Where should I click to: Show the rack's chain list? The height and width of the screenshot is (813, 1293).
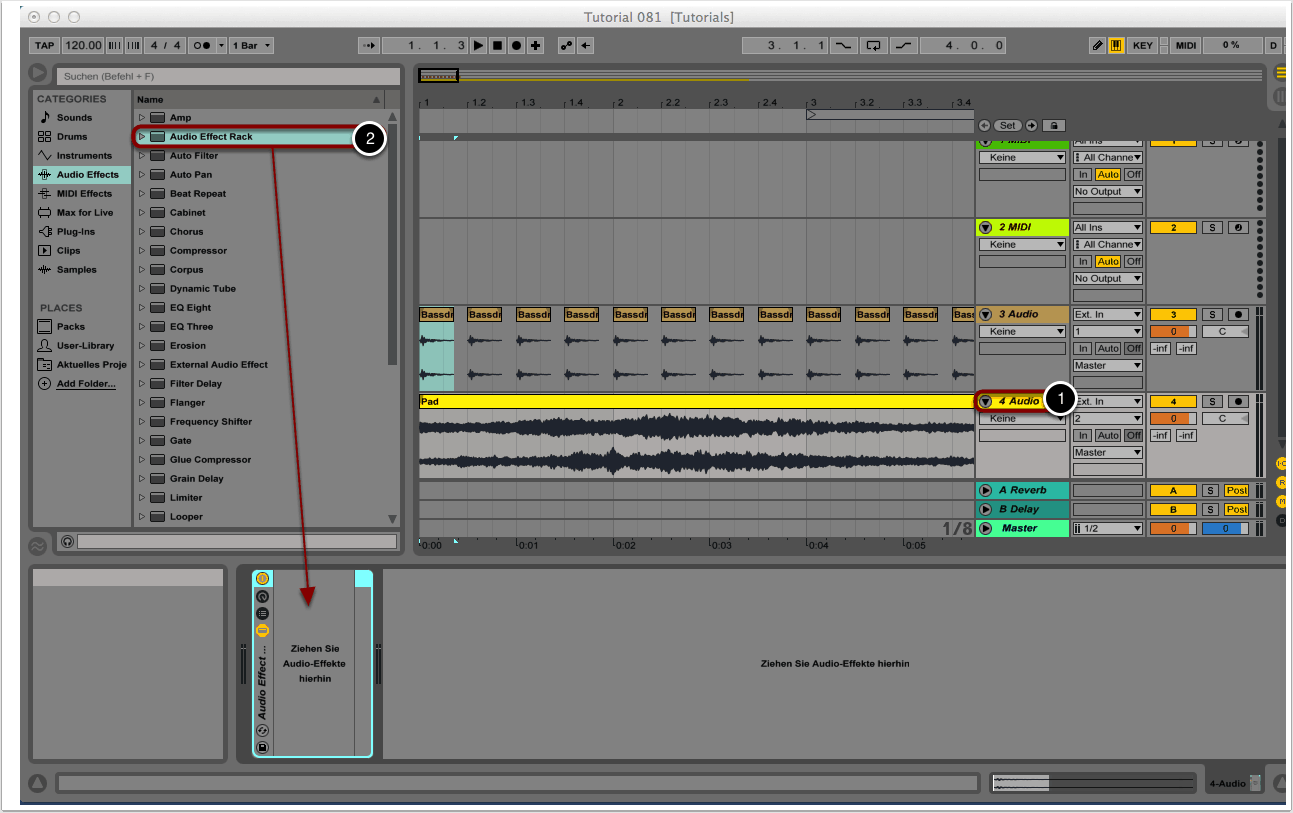pyautogui.click(x=263, y=613)
